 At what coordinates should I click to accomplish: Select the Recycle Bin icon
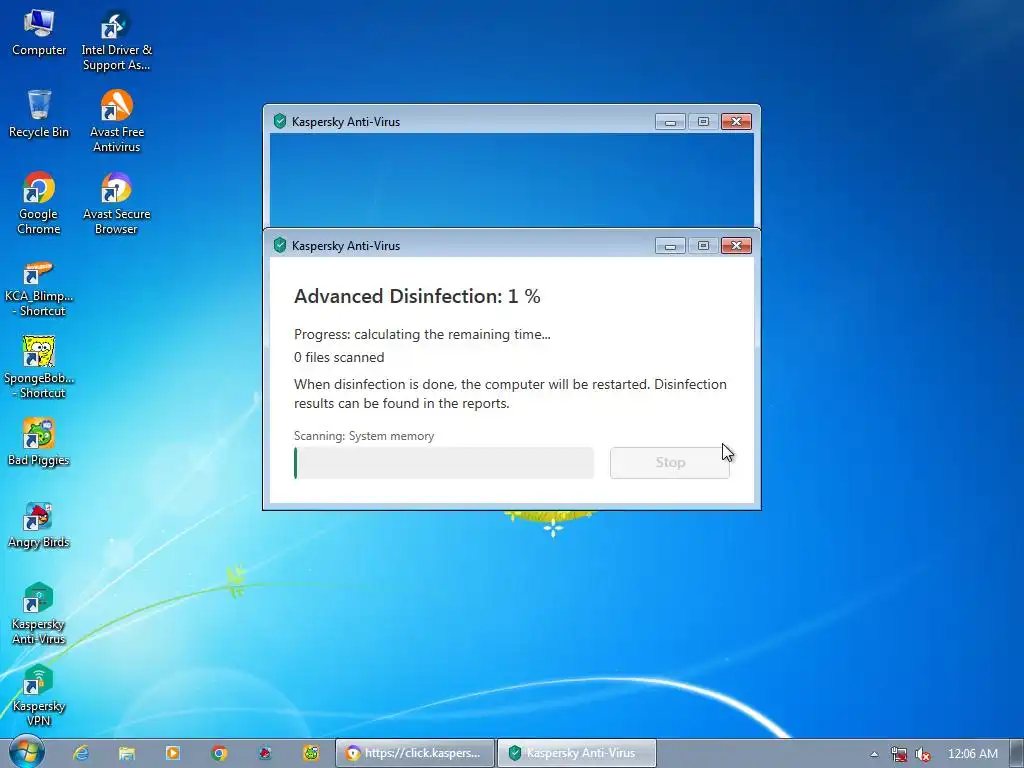click(x=39, y=114)
